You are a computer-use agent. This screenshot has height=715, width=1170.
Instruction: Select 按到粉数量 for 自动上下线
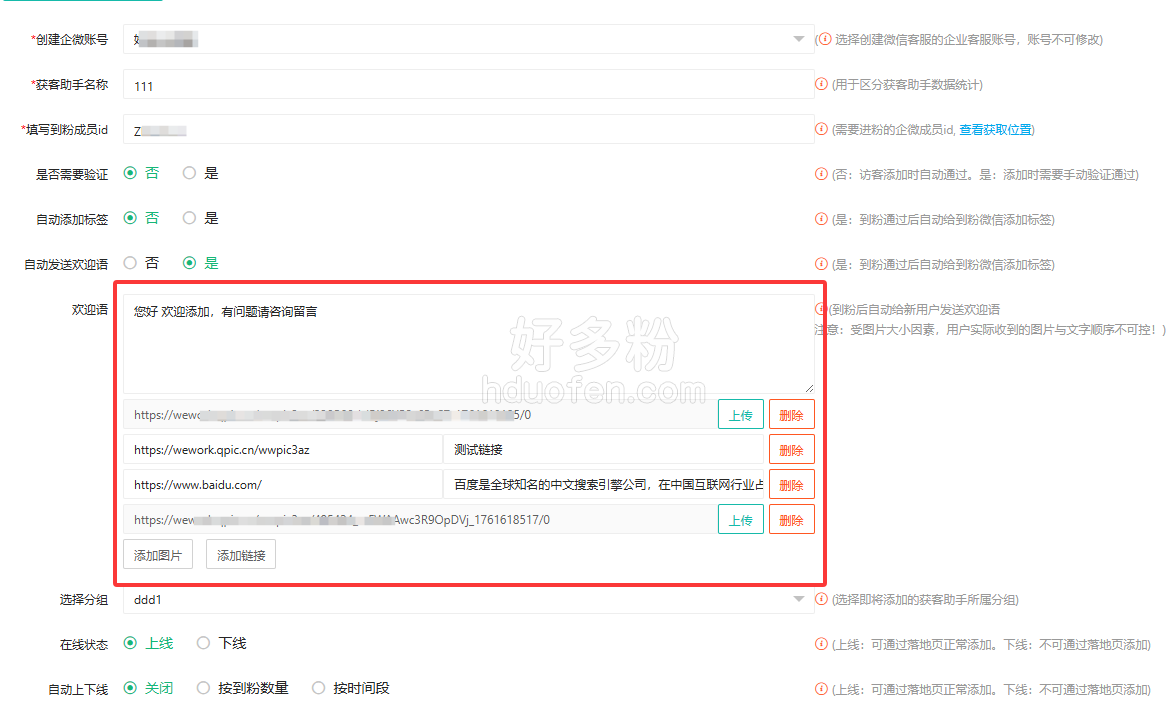[x=204, y=688]
